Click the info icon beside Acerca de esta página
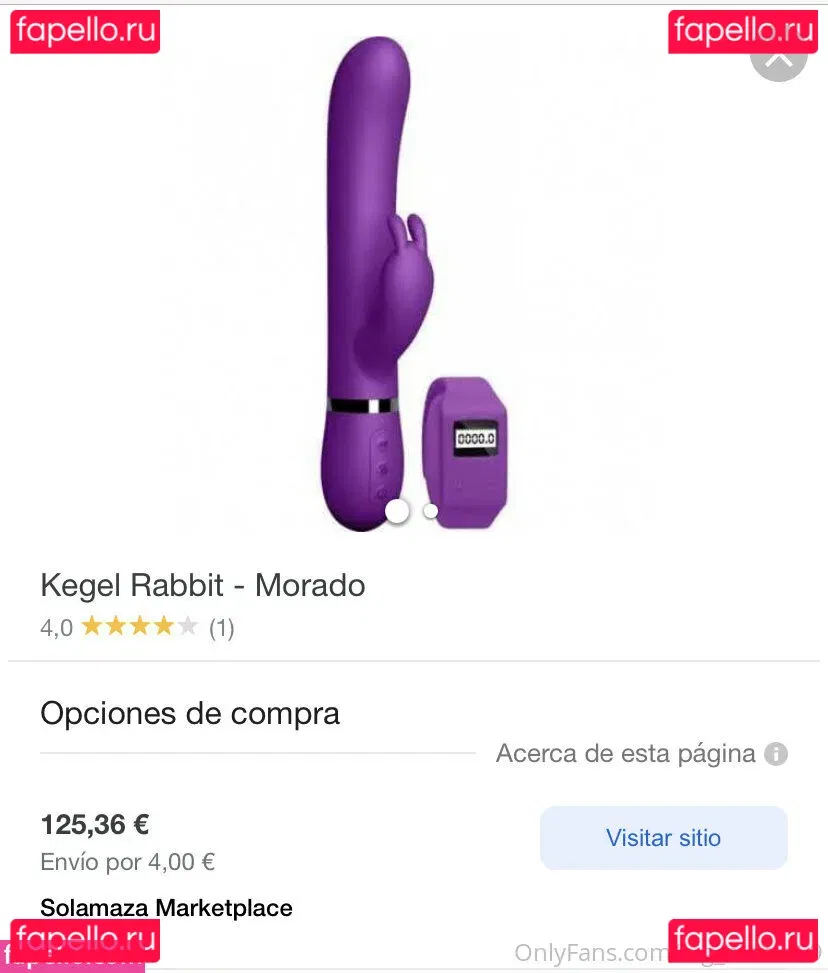Screen dimensions: 828x973 [776, 754]
